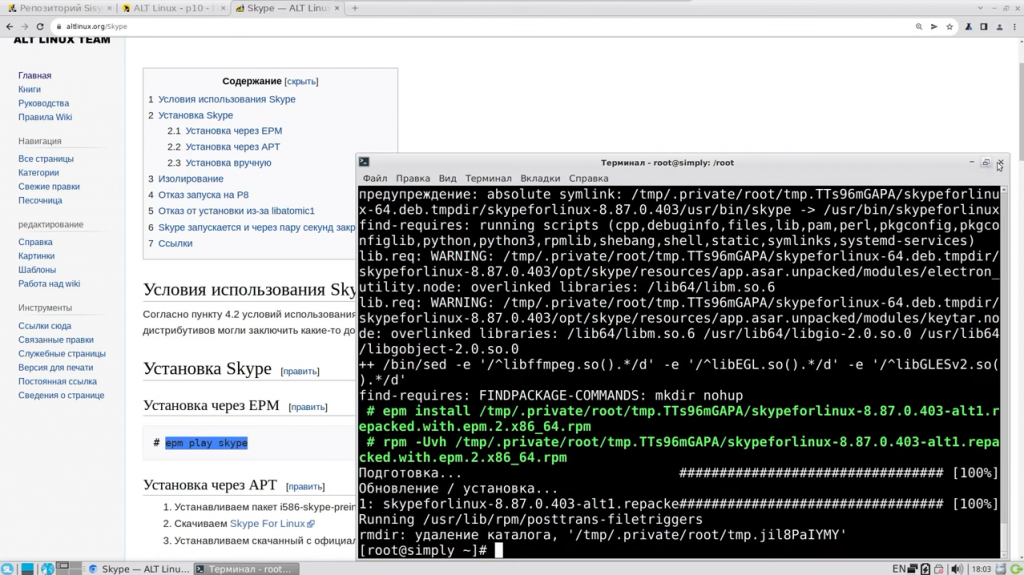Switch to the ALT Linux - p10 tab
The height and width of the screenshot is (575, 1024).
click(x=173, y=8)
